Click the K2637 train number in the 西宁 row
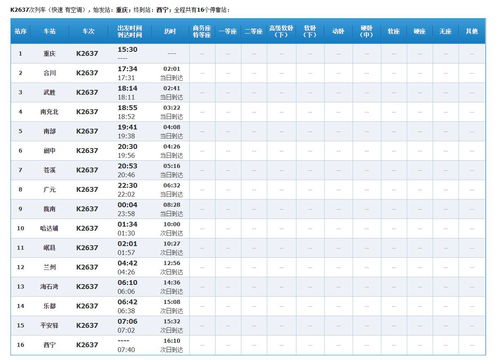This screenshot has height=361, width=499. [x=87, y=345]
